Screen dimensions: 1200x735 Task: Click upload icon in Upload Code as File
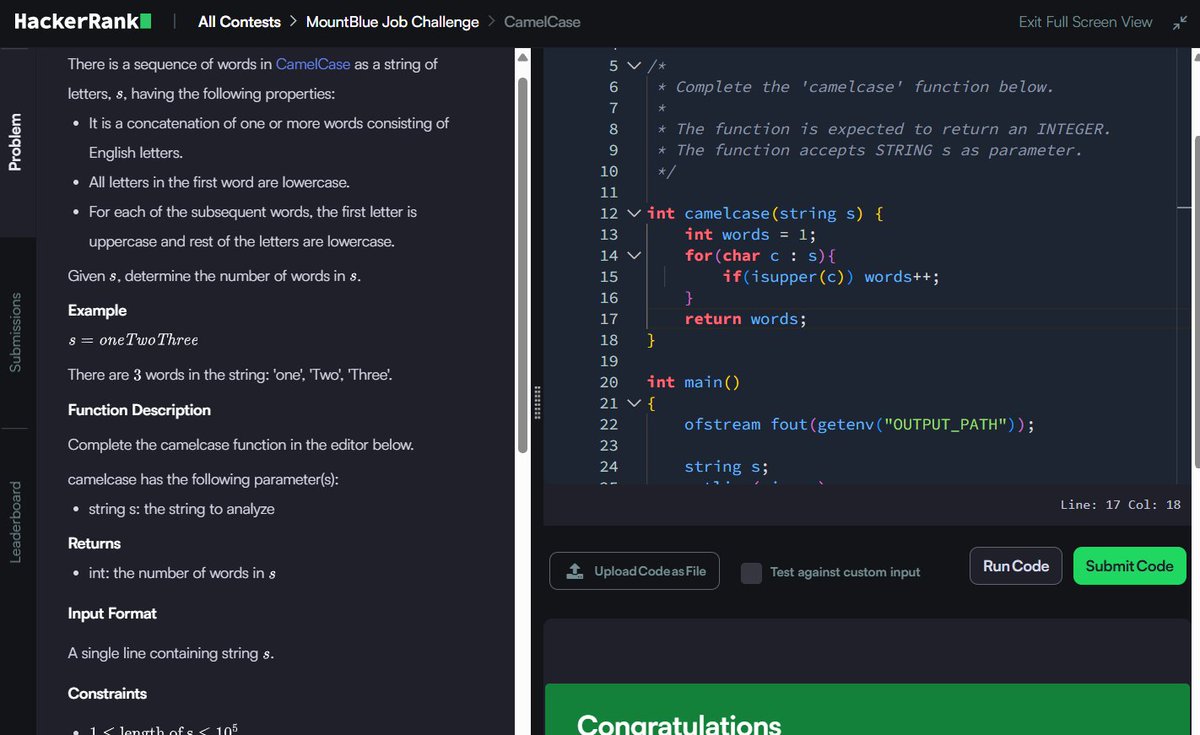click(x=575, y=571)
